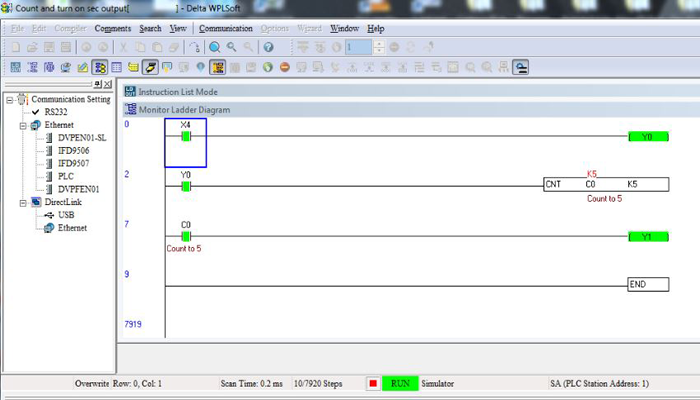Click the greyed Paste icon

tap(157, 47)
